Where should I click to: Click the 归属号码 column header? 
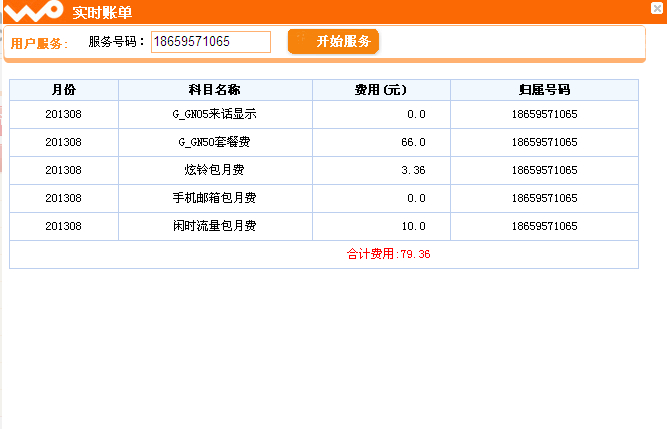click(x=544, y=90)
